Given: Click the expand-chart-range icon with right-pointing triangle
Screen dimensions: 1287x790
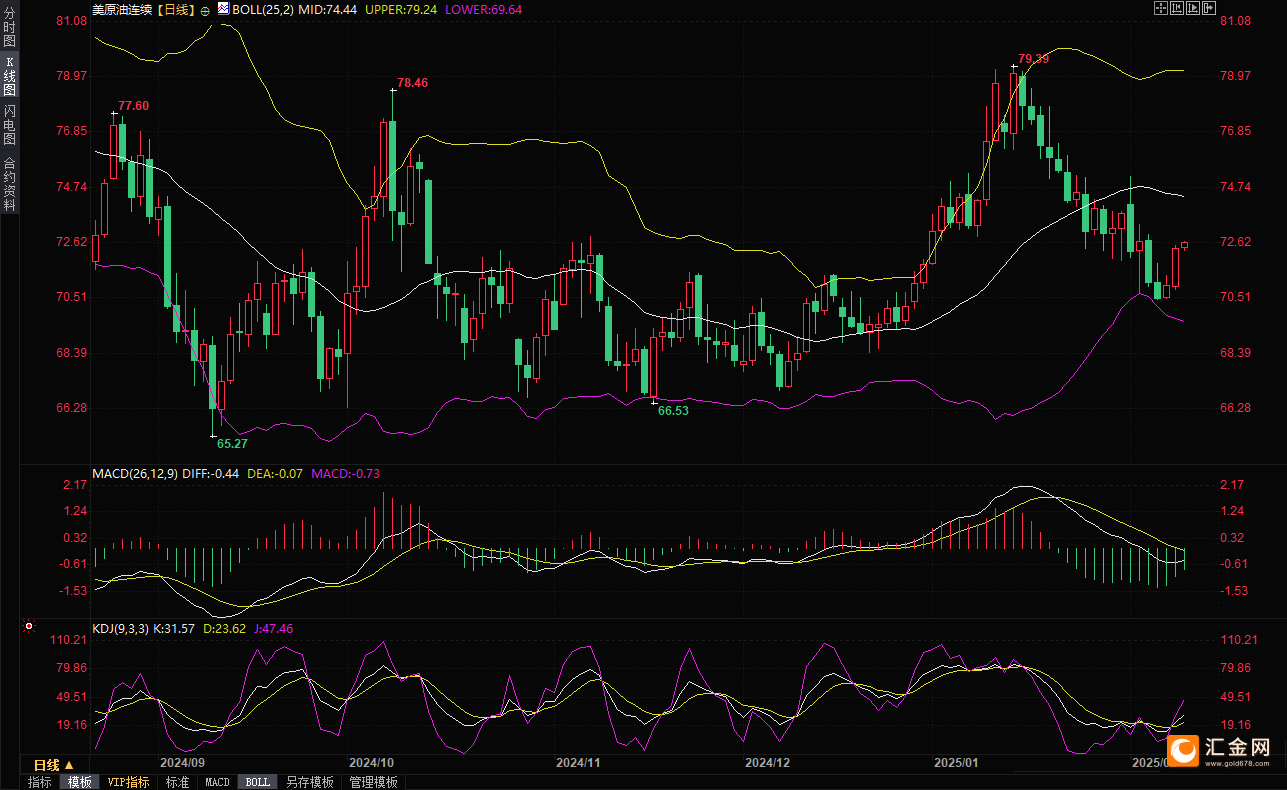Looking at the screenshot, I should click(1193, 8).
